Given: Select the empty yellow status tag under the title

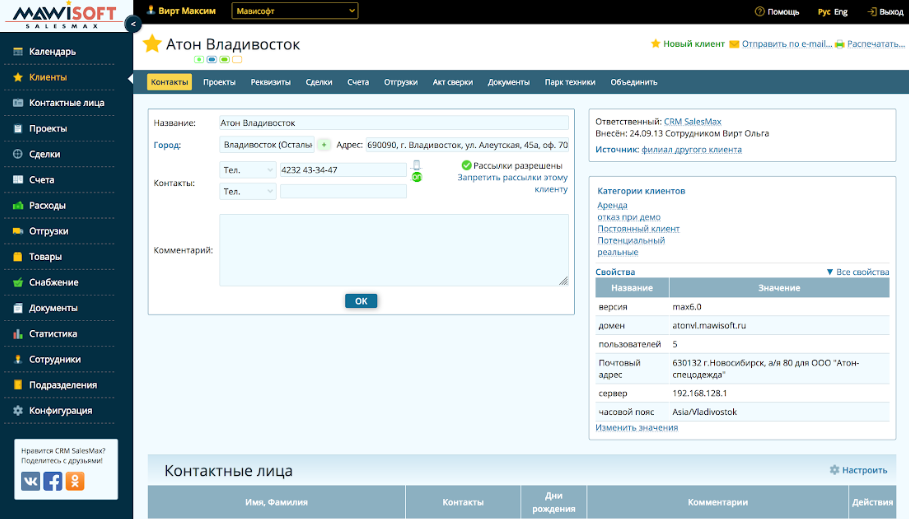Looking at the screenshot, I should 237,59.
